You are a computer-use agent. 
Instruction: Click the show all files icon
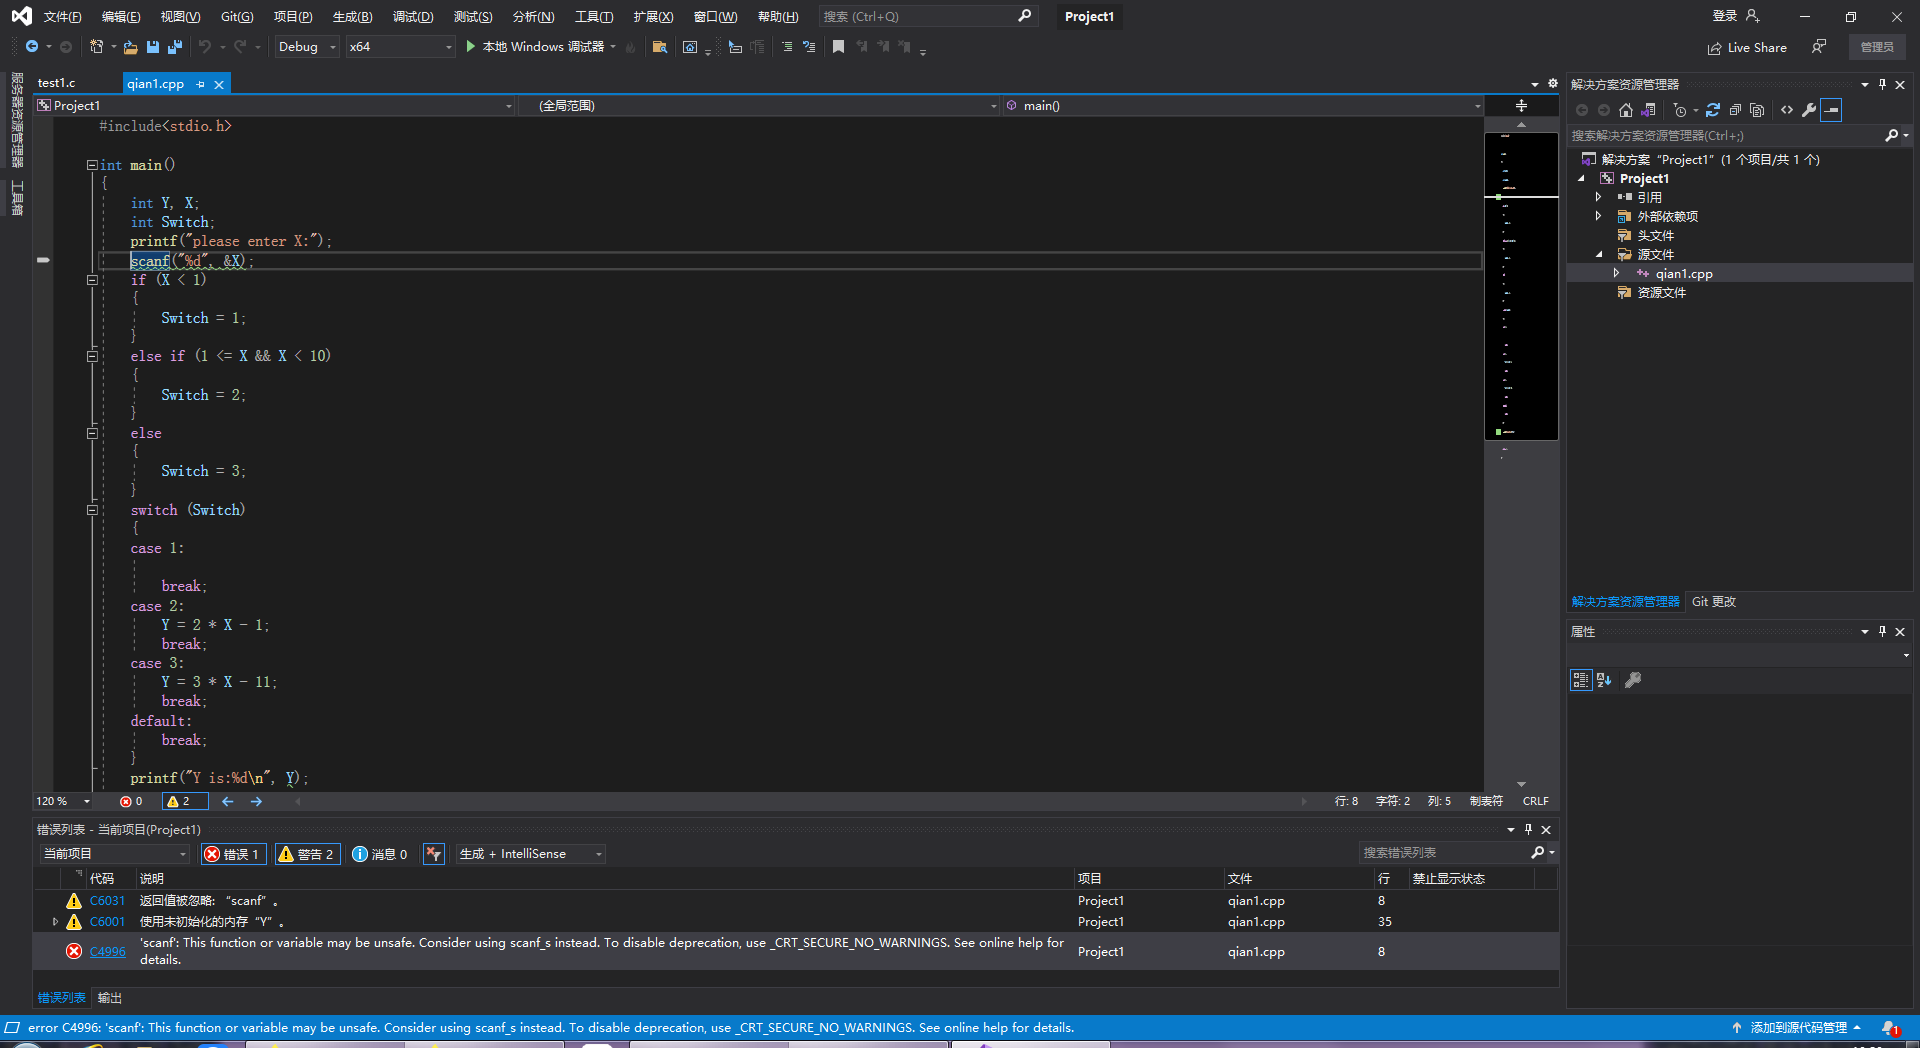1757,110
